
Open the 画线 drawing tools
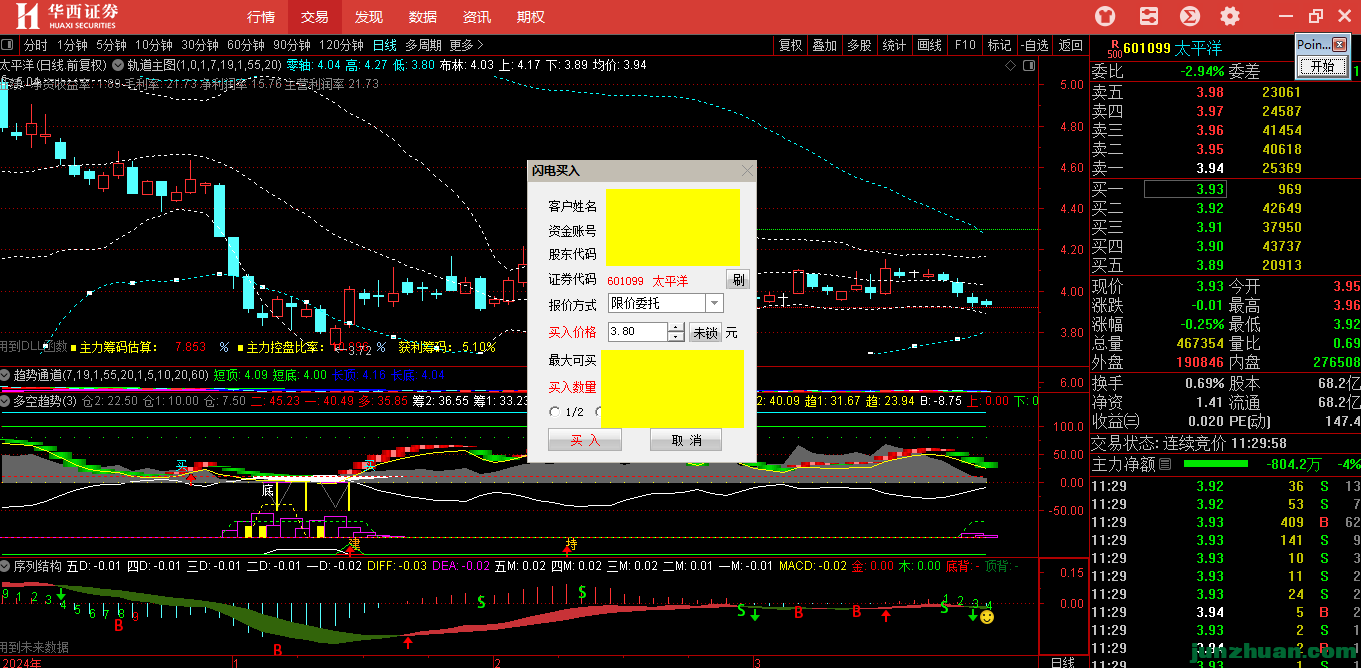[930, 45]
